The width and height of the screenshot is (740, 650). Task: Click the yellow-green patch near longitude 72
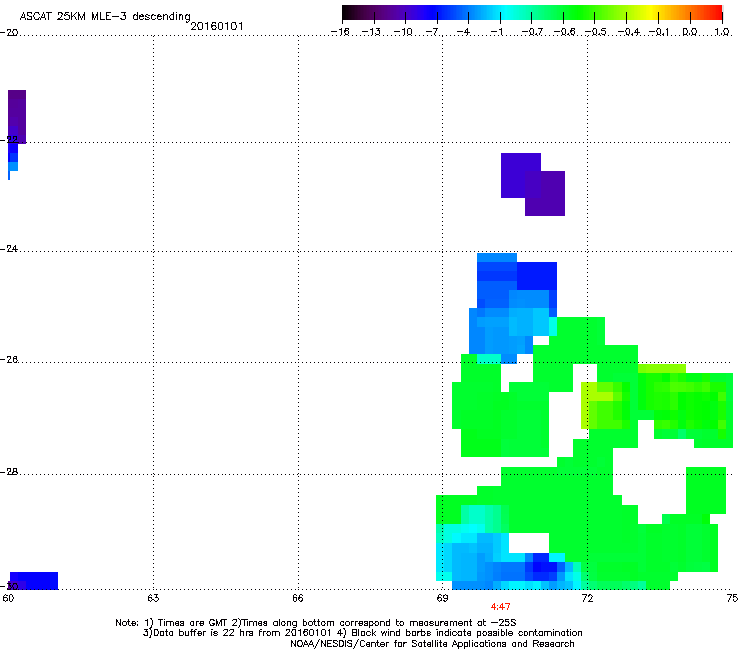point(605,405)
